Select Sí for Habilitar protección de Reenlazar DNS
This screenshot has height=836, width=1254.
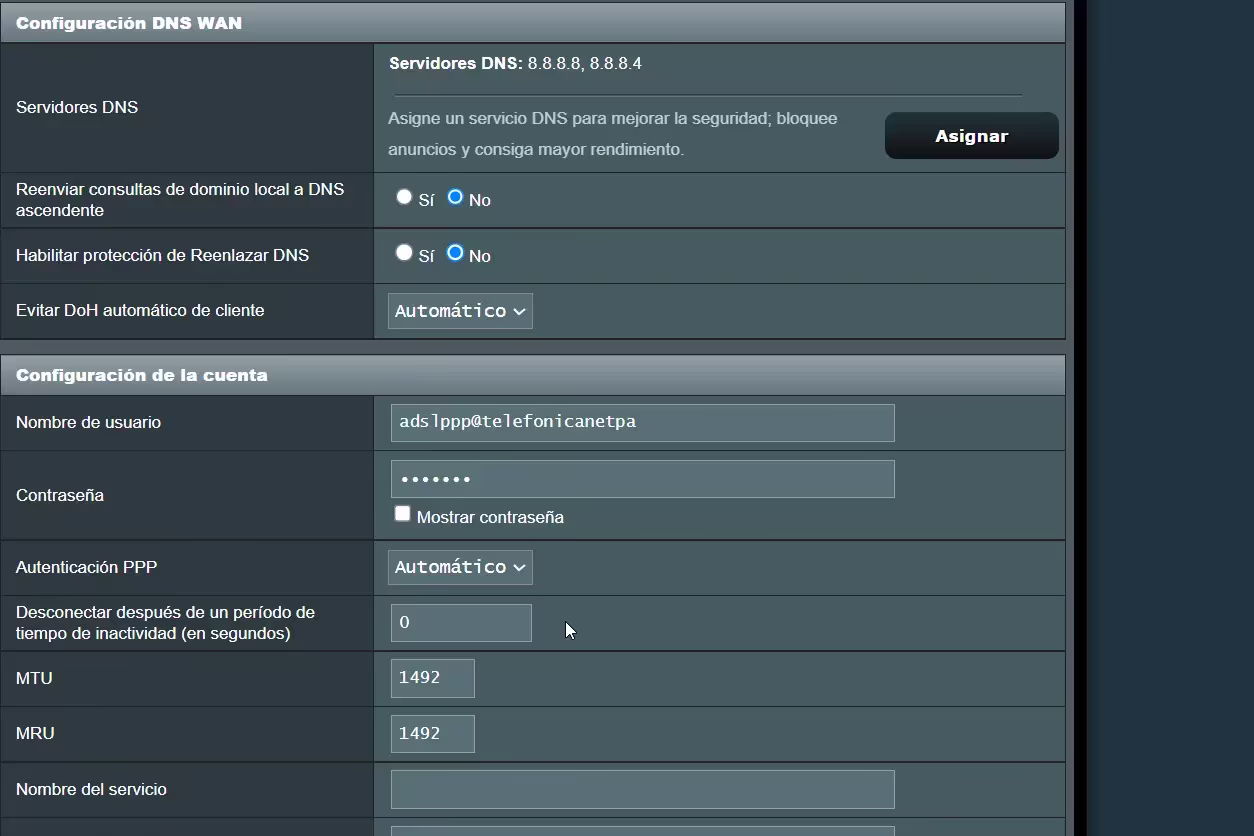404,253
